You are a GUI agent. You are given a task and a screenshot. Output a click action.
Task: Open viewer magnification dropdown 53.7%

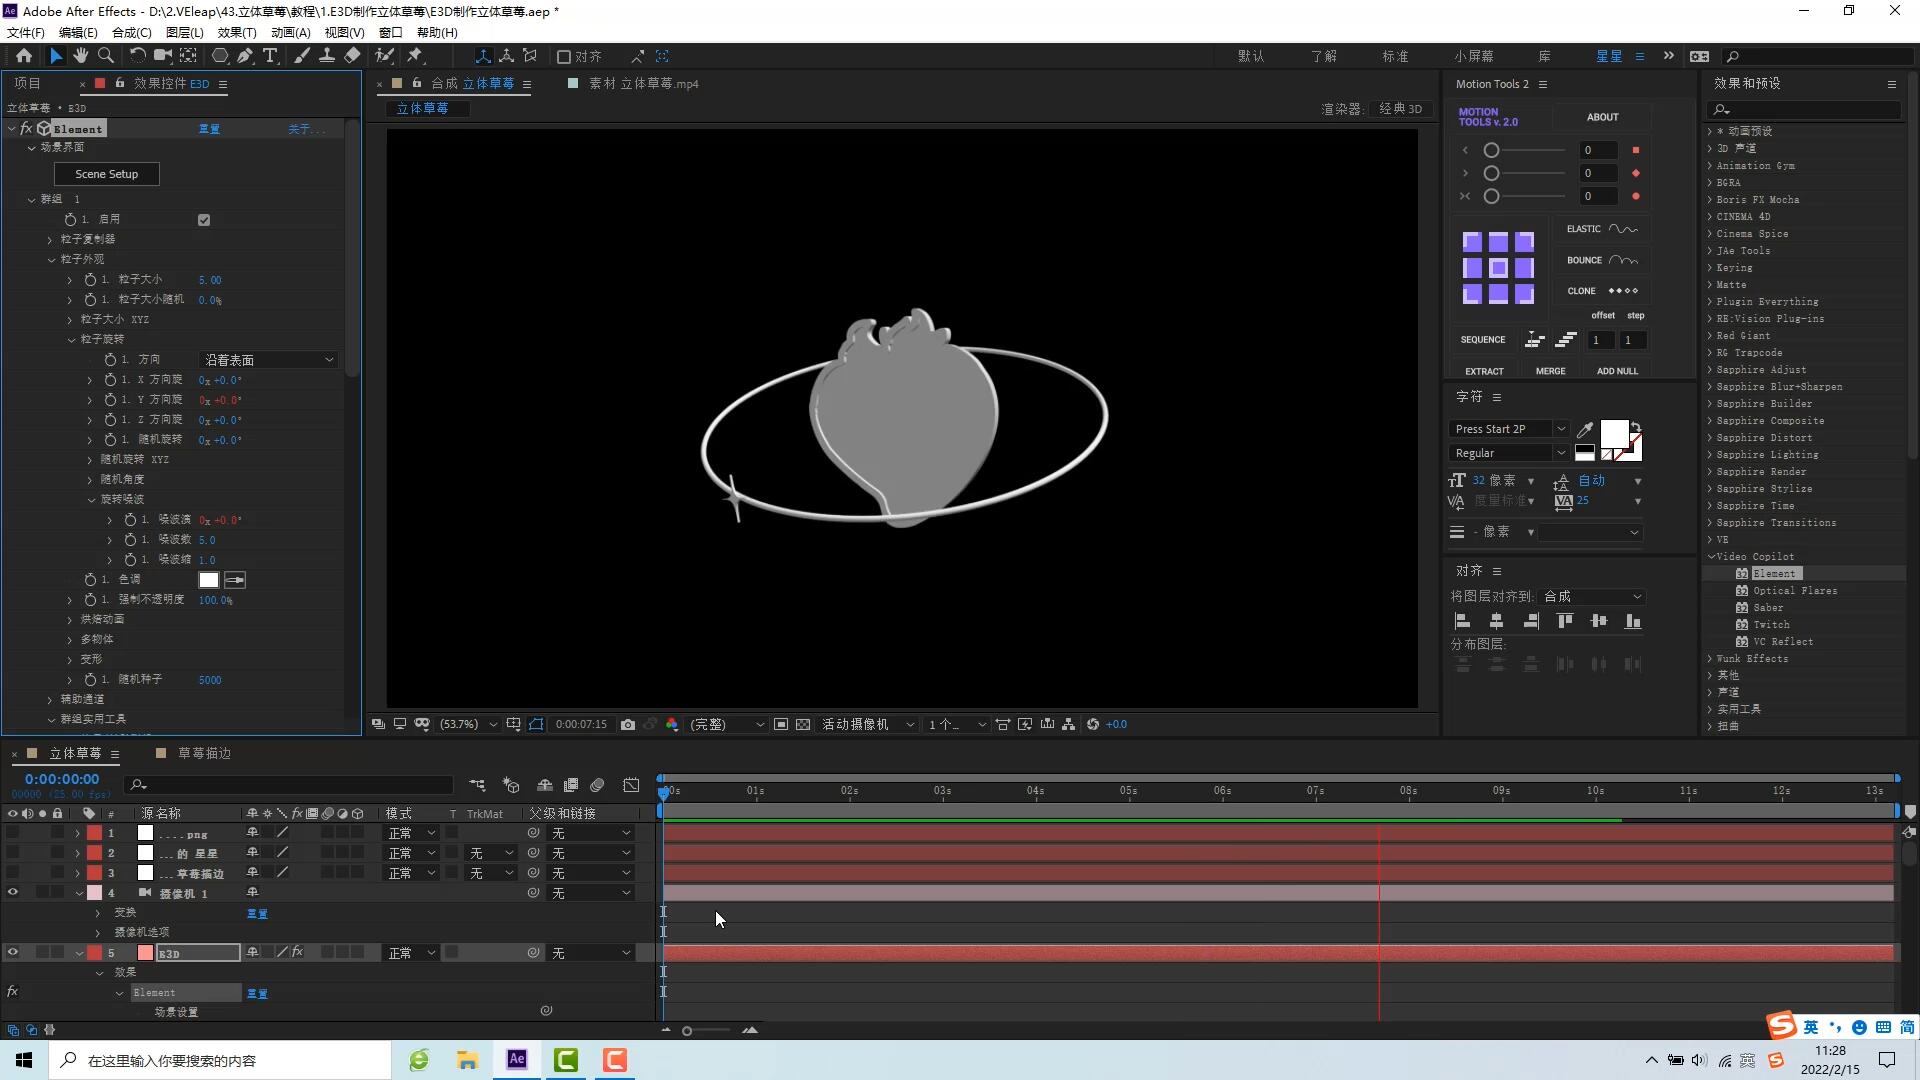pyautogui.click(x=468, y=725)
